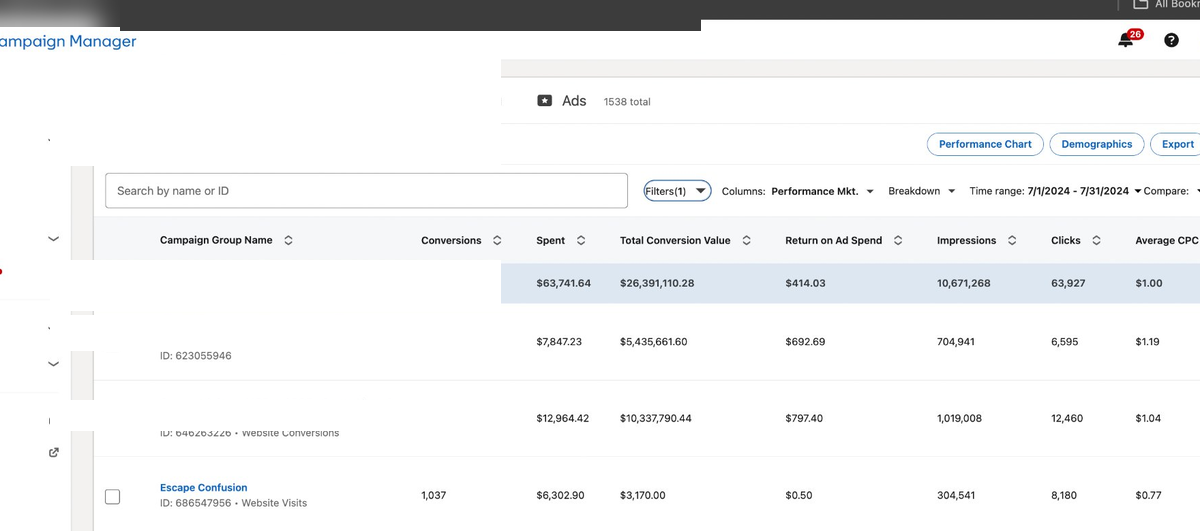Open the Demographics button
The width and height of the screenshot is (1200, 531).
coord(1097,144)
